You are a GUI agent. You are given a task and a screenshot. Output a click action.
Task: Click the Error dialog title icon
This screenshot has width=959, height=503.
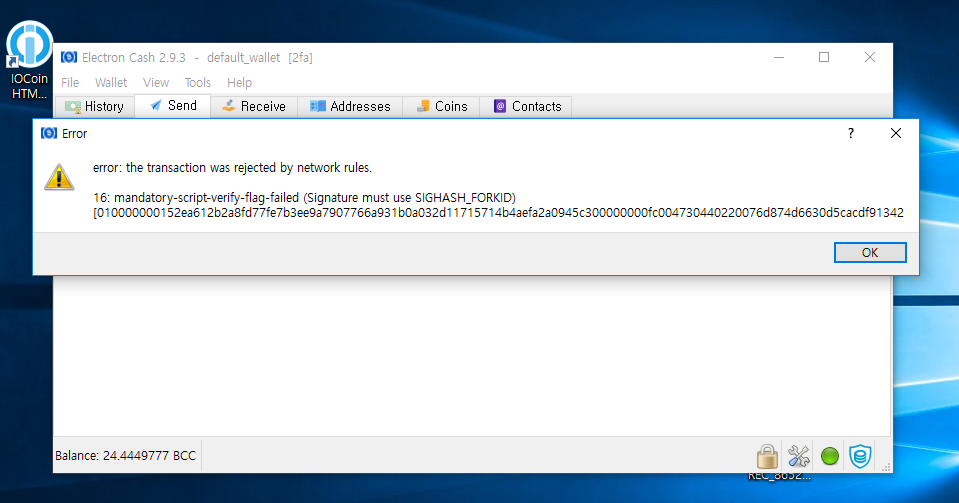48,133
